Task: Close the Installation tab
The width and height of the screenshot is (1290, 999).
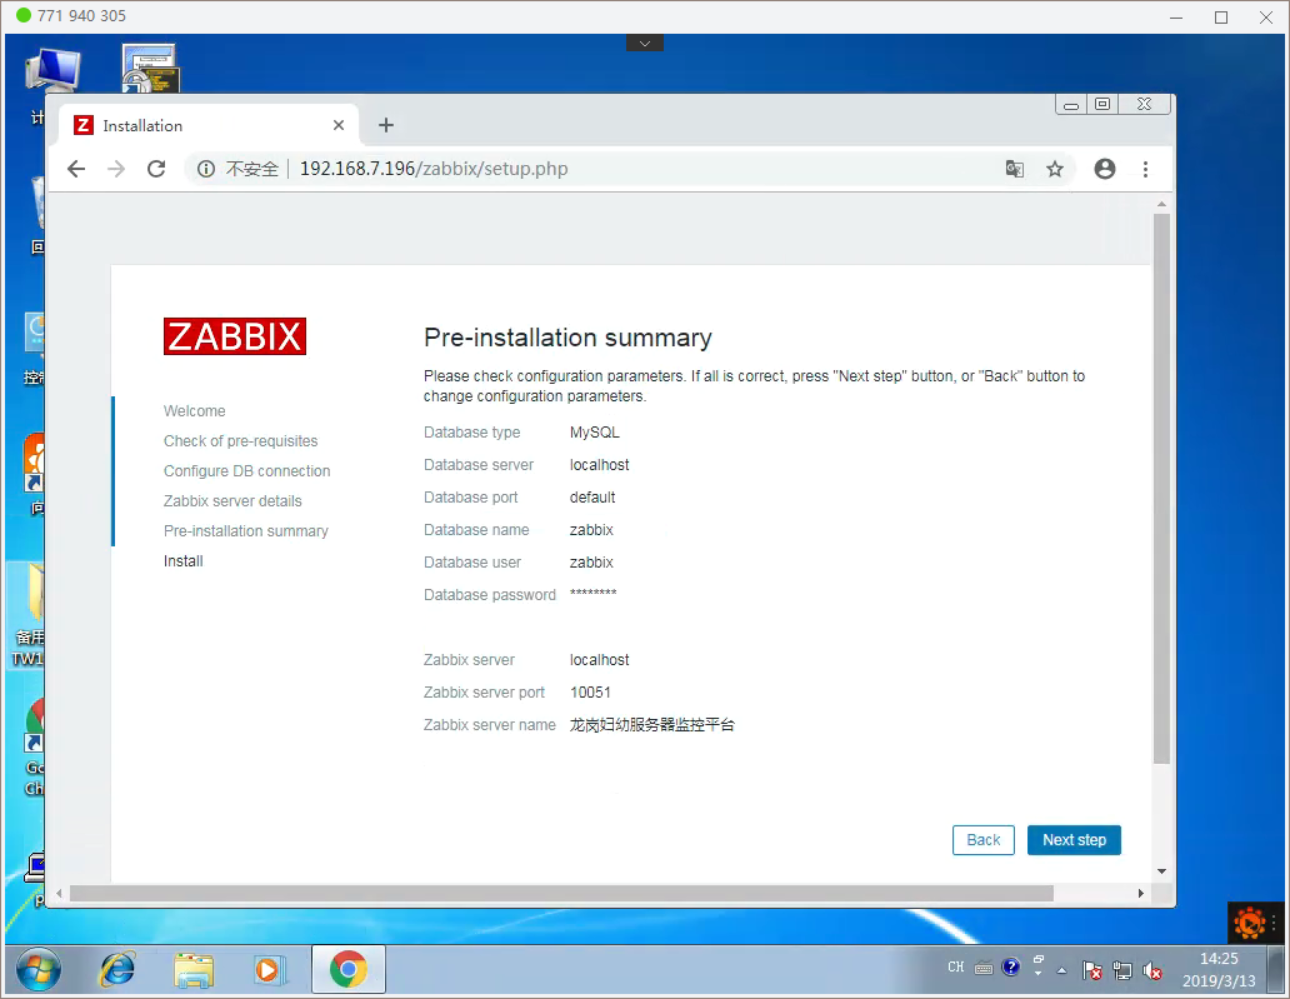Action: [339, 125]
